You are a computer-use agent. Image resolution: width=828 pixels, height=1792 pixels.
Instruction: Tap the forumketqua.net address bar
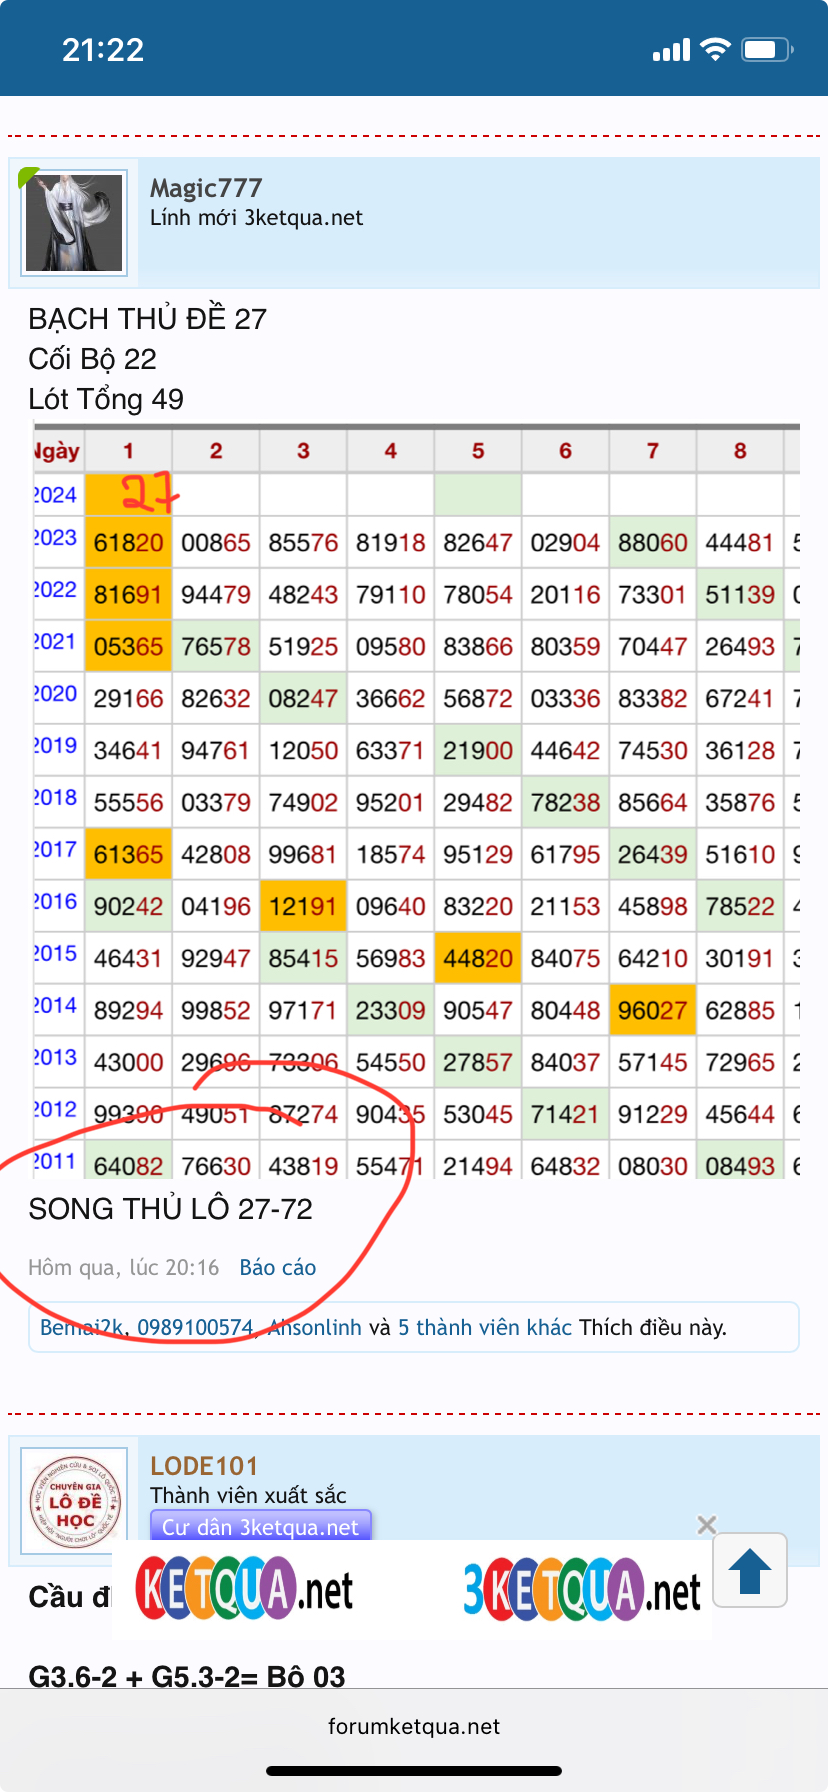414,1726
